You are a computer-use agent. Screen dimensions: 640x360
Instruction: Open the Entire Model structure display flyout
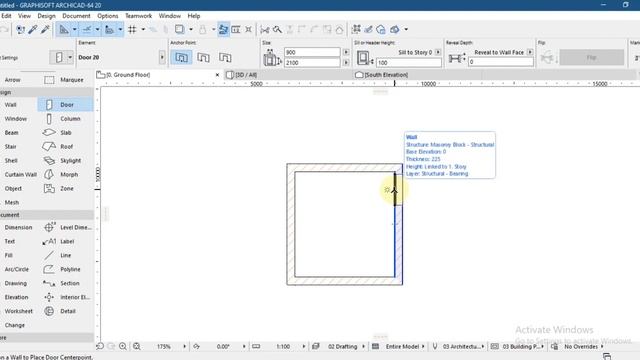coord(423,347)
